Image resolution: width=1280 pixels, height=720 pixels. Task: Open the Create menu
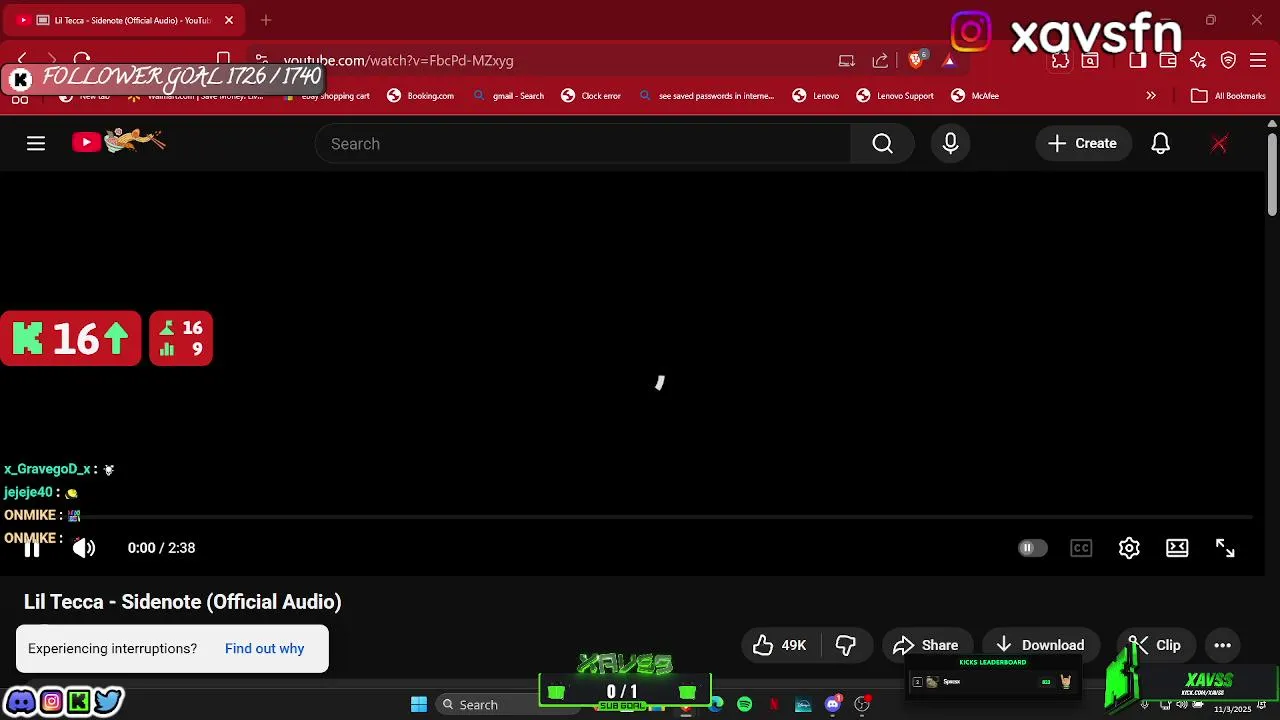1082,144
